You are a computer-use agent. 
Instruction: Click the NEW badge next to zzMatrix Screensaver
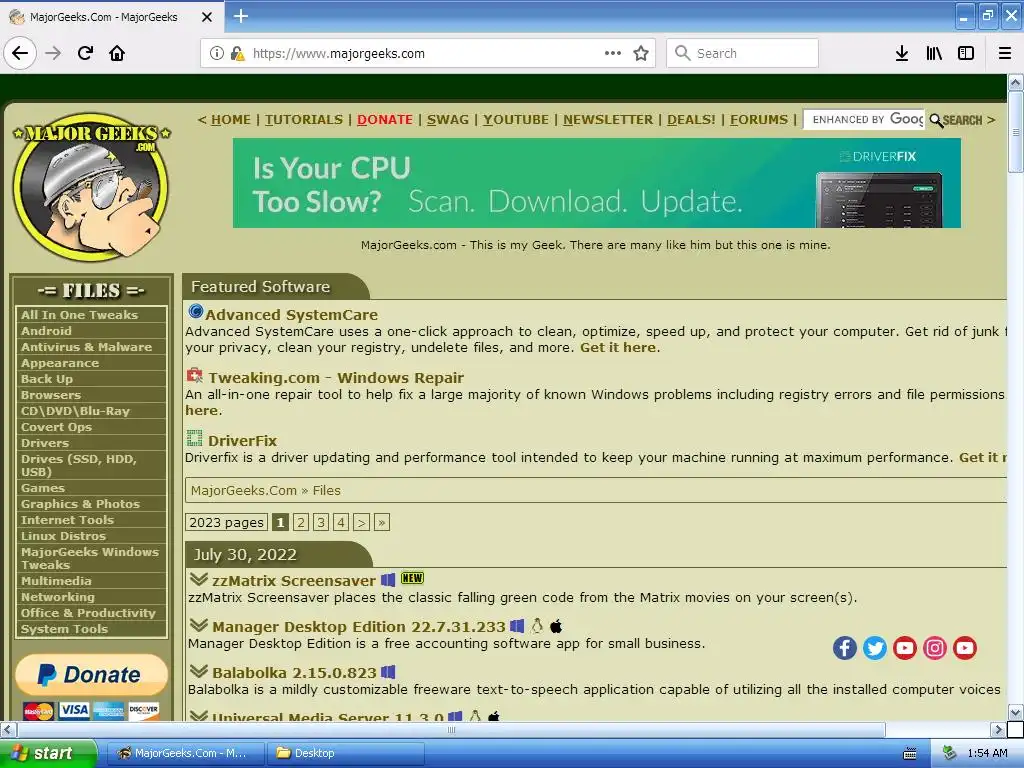pyautogui.click(x=412, y=578)
